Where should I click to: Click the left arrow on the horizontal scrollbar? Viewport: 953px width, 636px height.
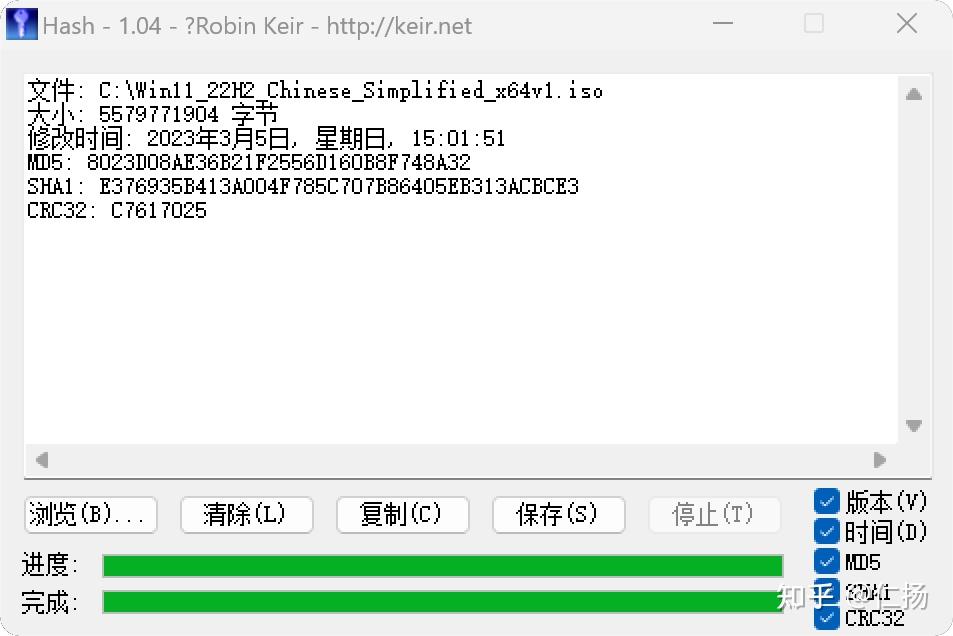[42, 460]
